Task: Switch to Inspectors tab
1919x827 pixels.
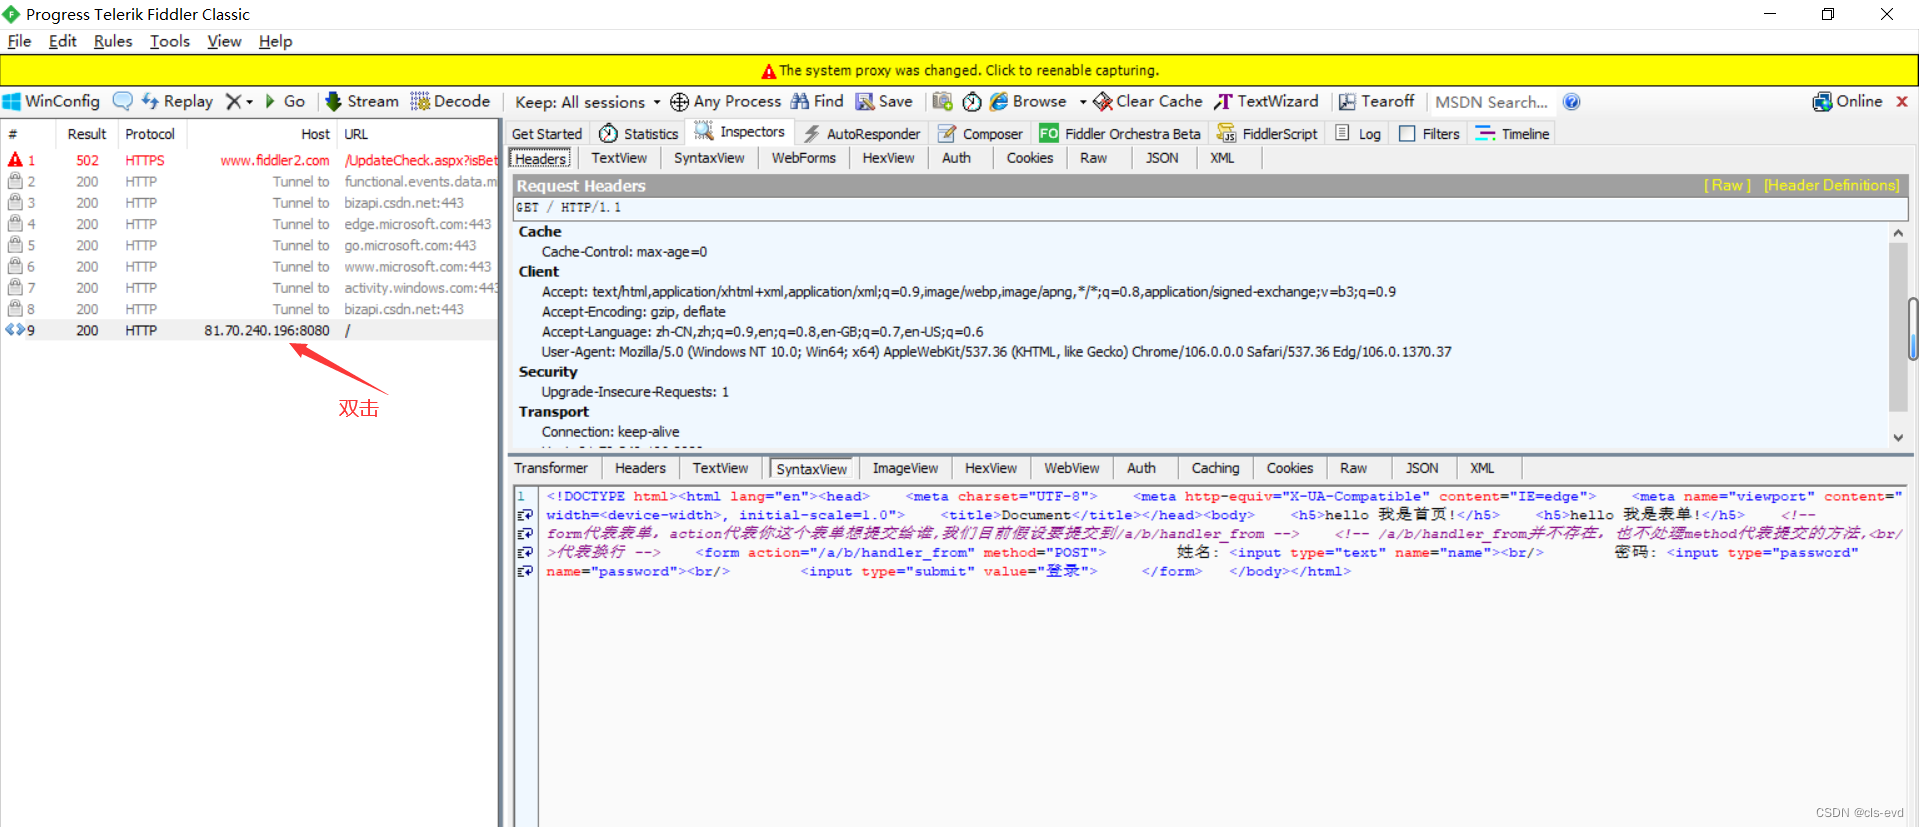Action: [740, 132]
